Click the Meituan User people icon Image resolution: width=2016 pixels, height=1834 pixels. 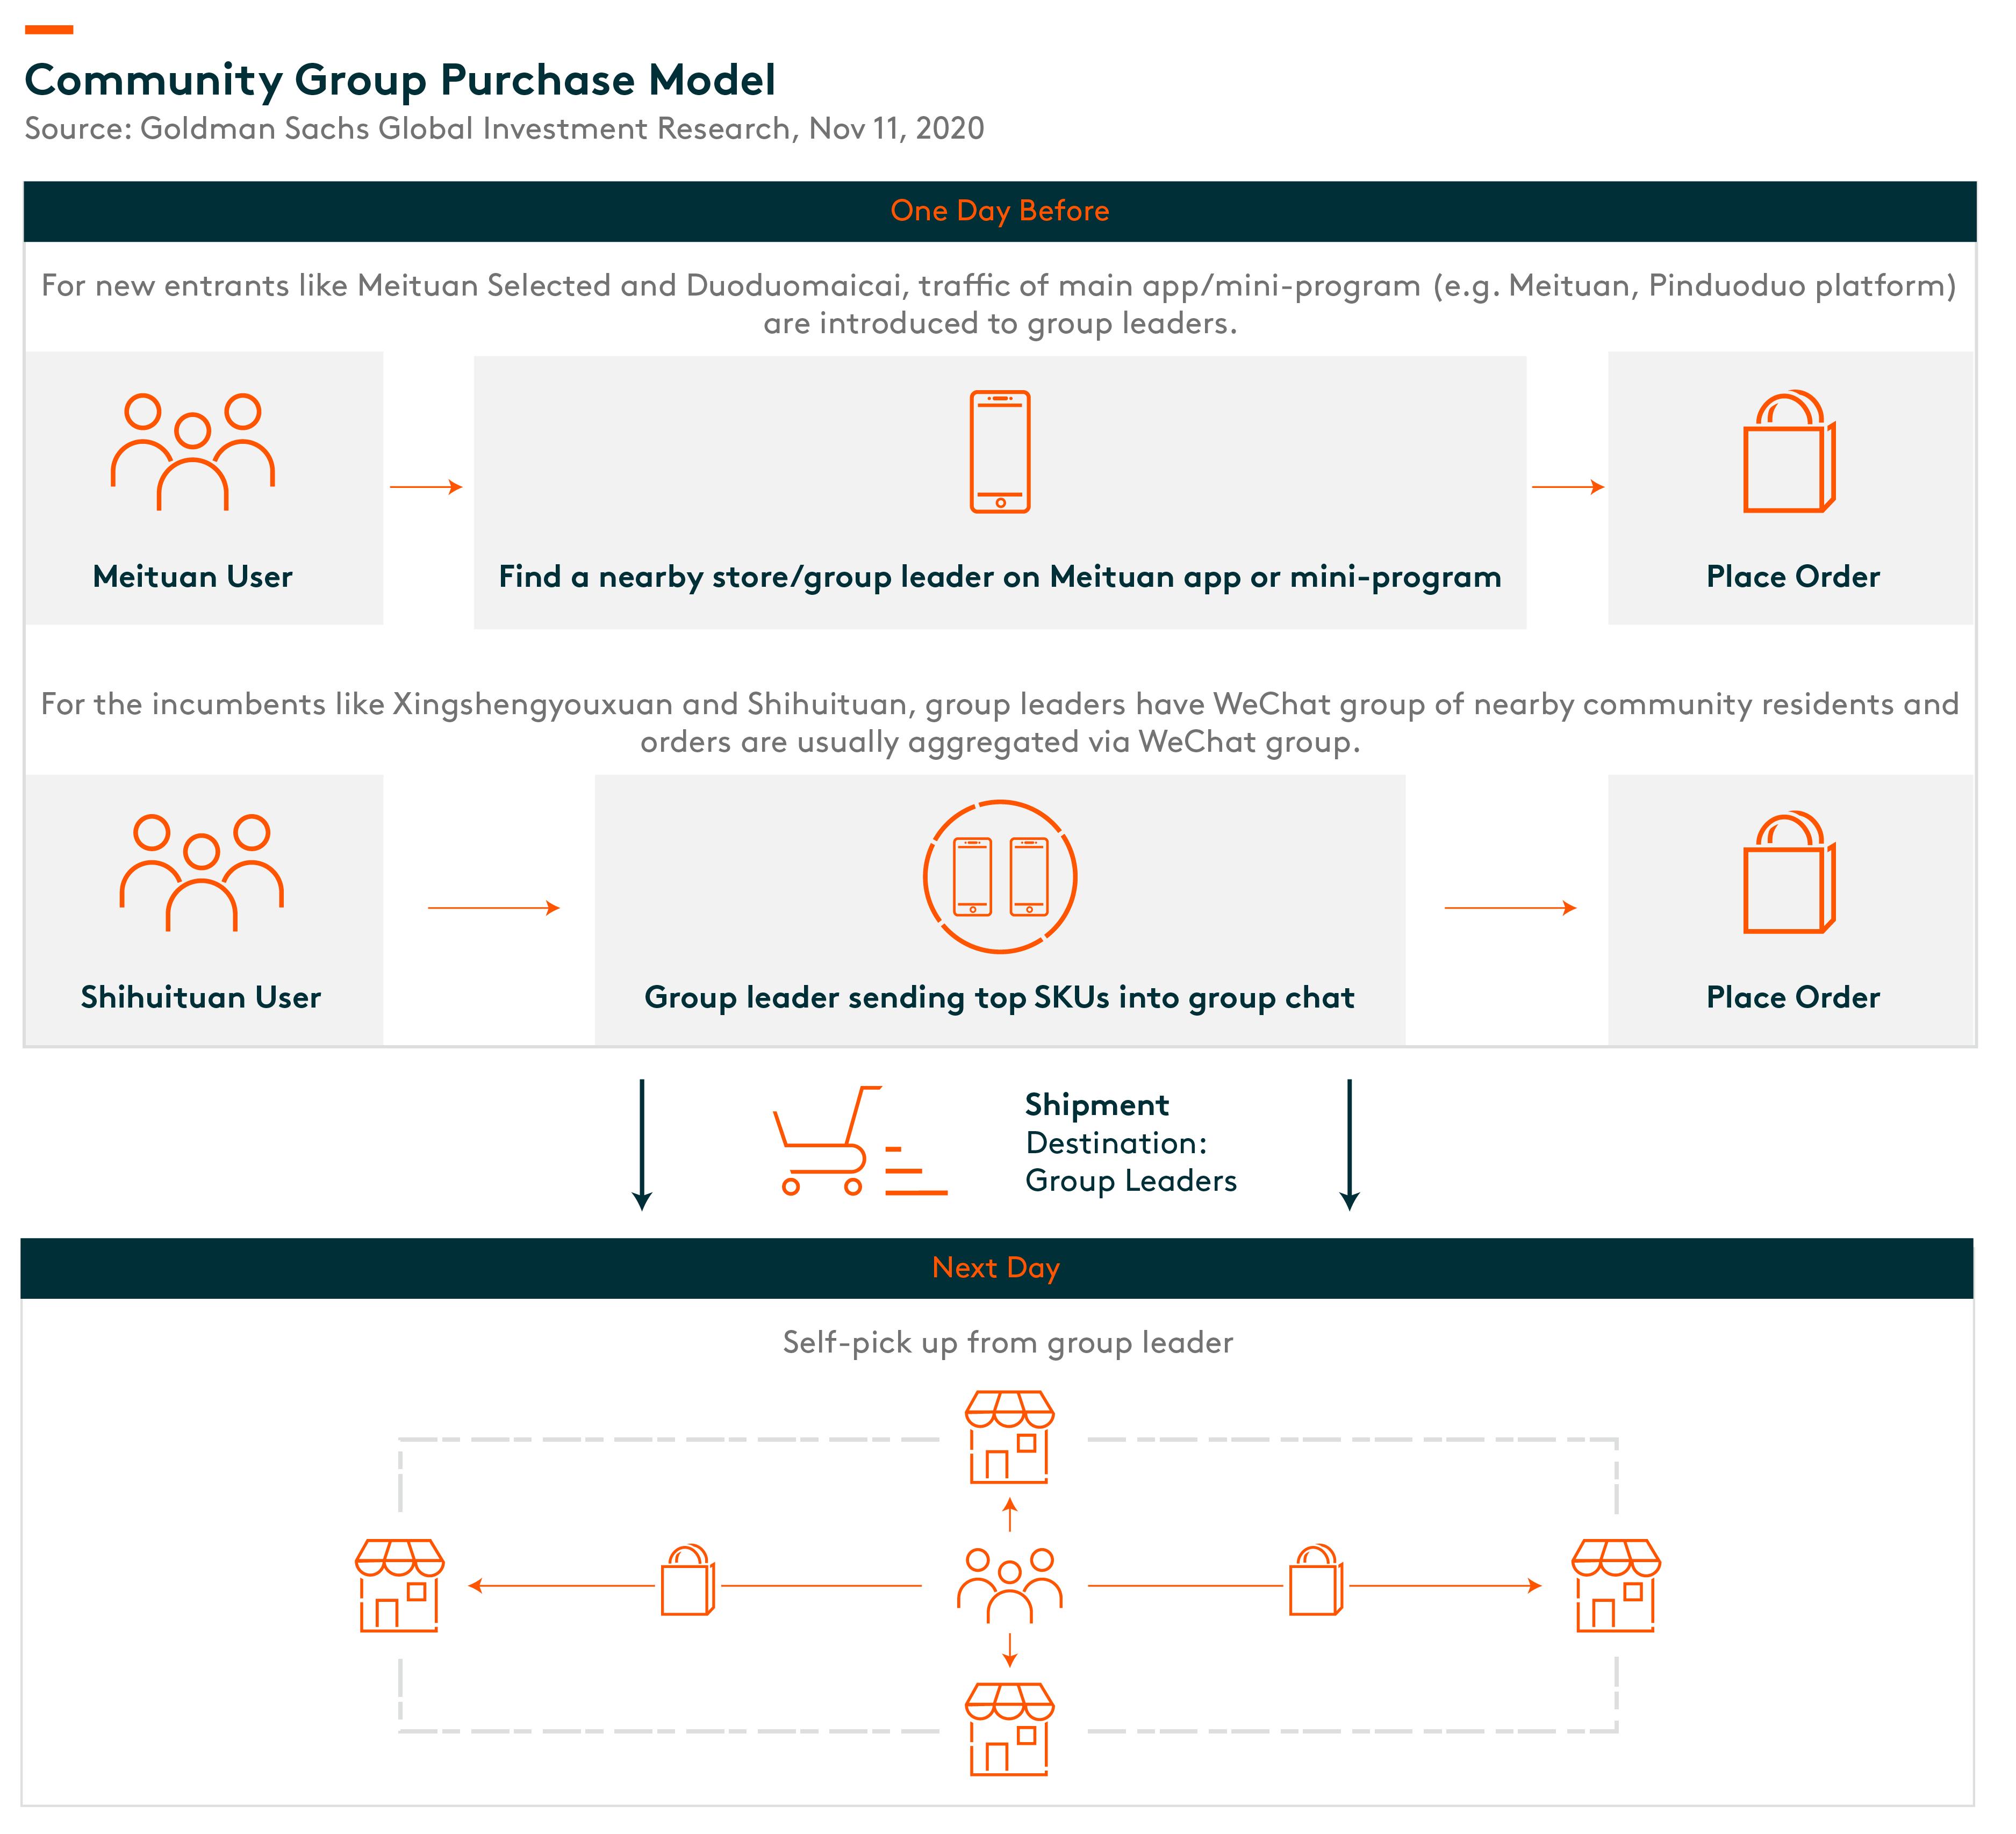coord(193,452)
